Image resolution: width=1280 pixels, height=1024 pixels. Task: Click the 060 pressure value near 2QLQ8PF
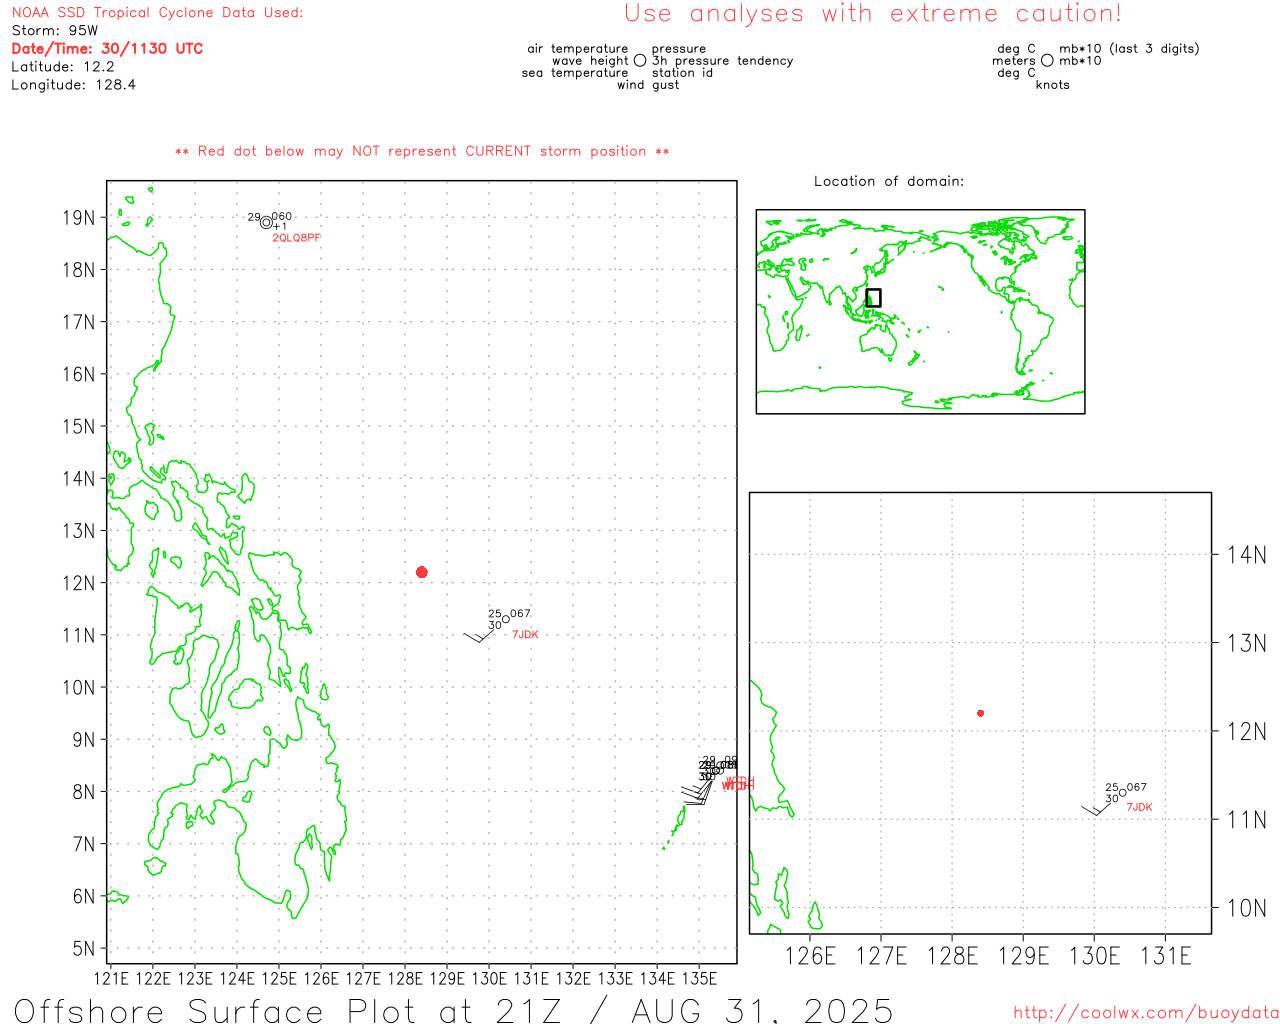282,217
